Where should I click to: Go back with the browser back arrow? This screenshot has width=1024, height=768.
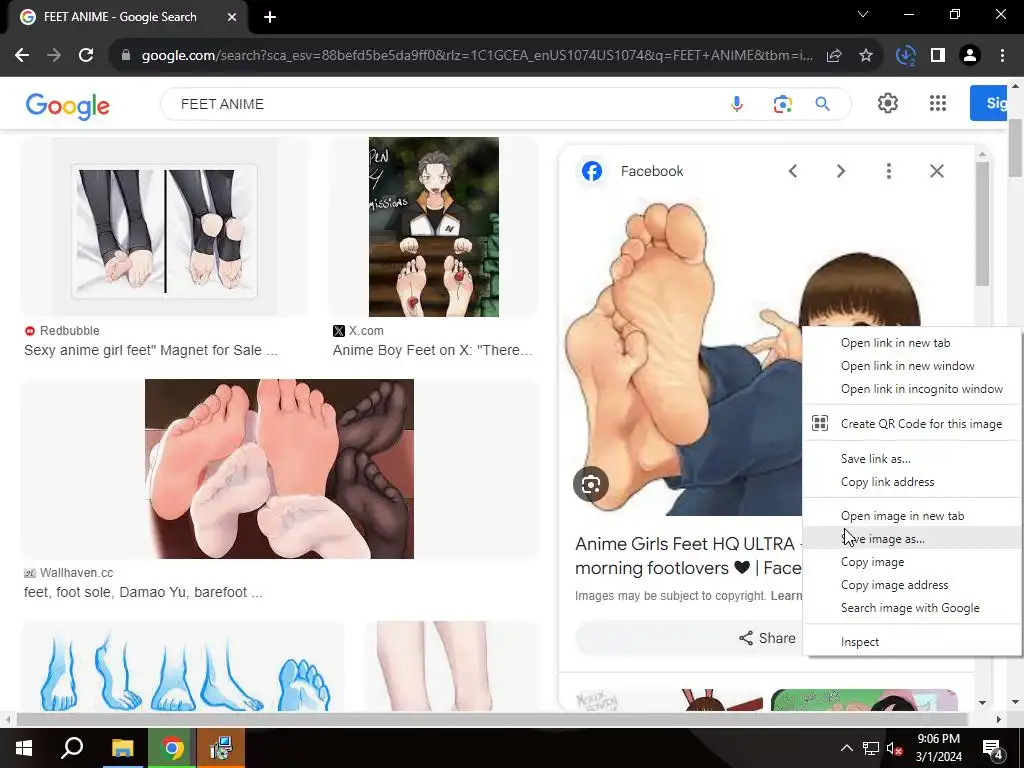[22, 56]
